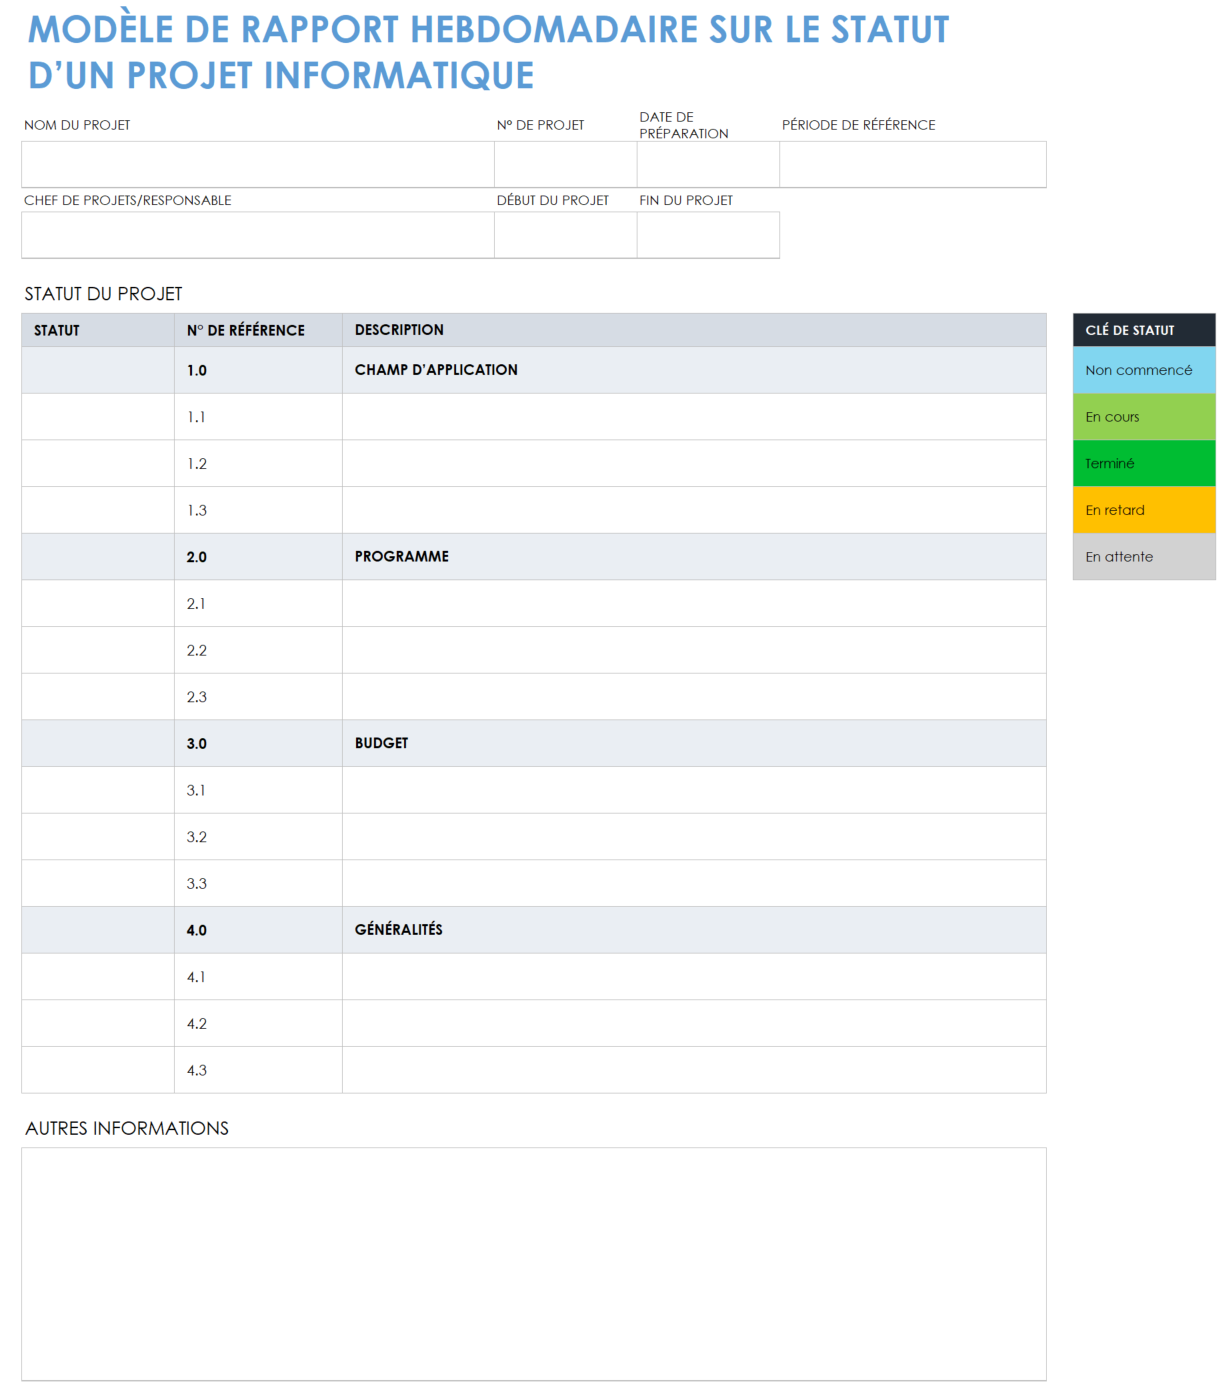Click the CHEF DE PROJETS/RESPONSABLE field
The height and width of the screenshot is (1390, 1232).
[255, 234]
